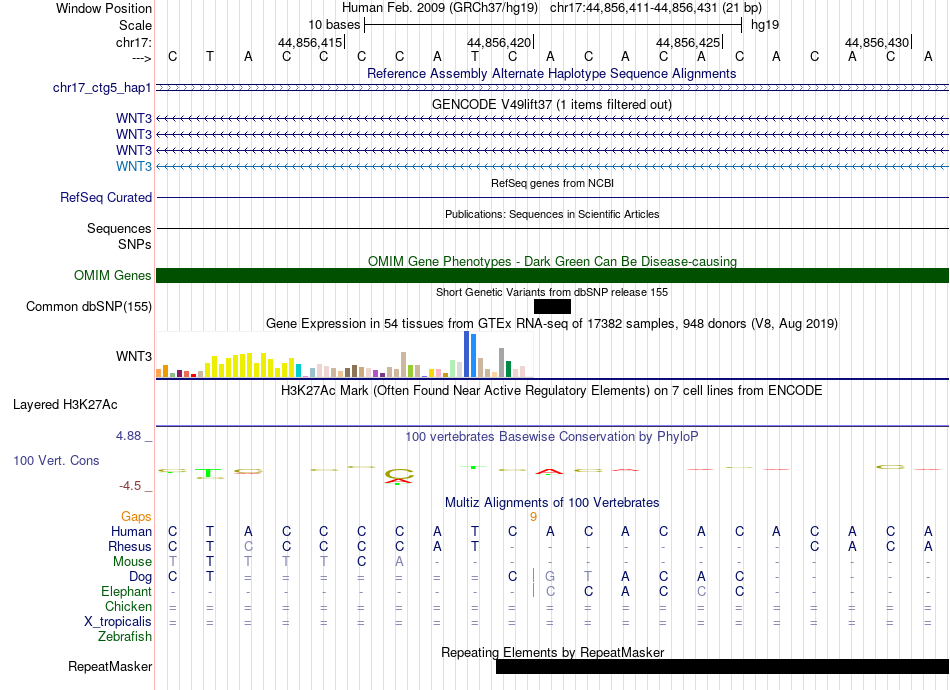950x690 pixels.
Task: Select the Rhesus alignment row label
Action: click(x=130, y=546)
